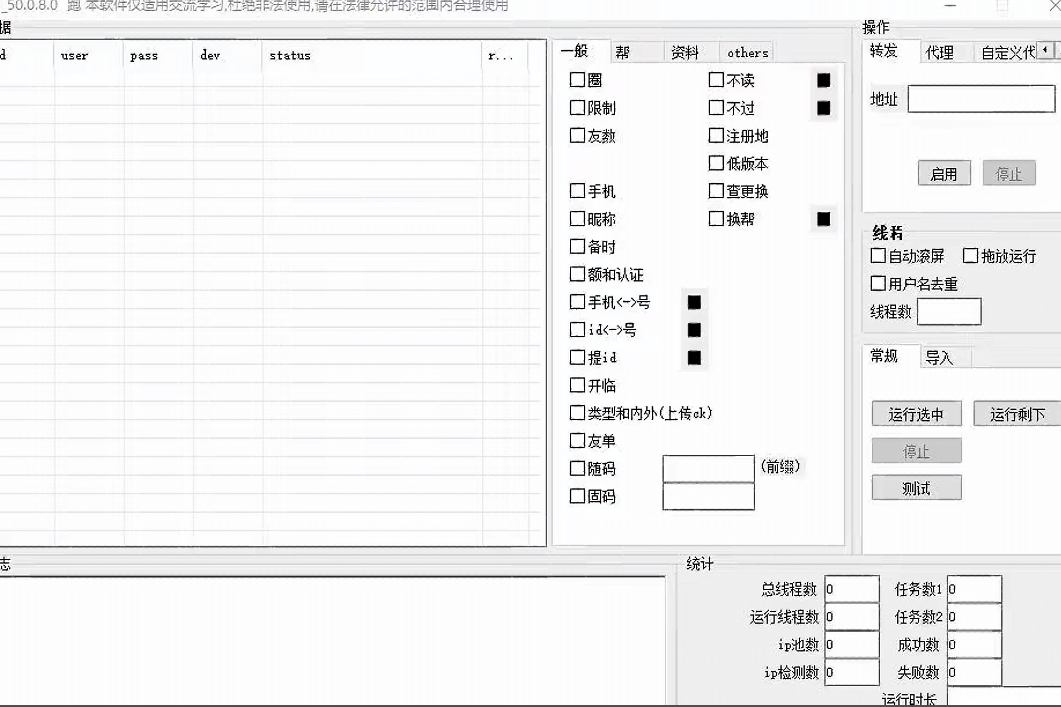Tick the 圈 checkbox

tap(577, 80)
